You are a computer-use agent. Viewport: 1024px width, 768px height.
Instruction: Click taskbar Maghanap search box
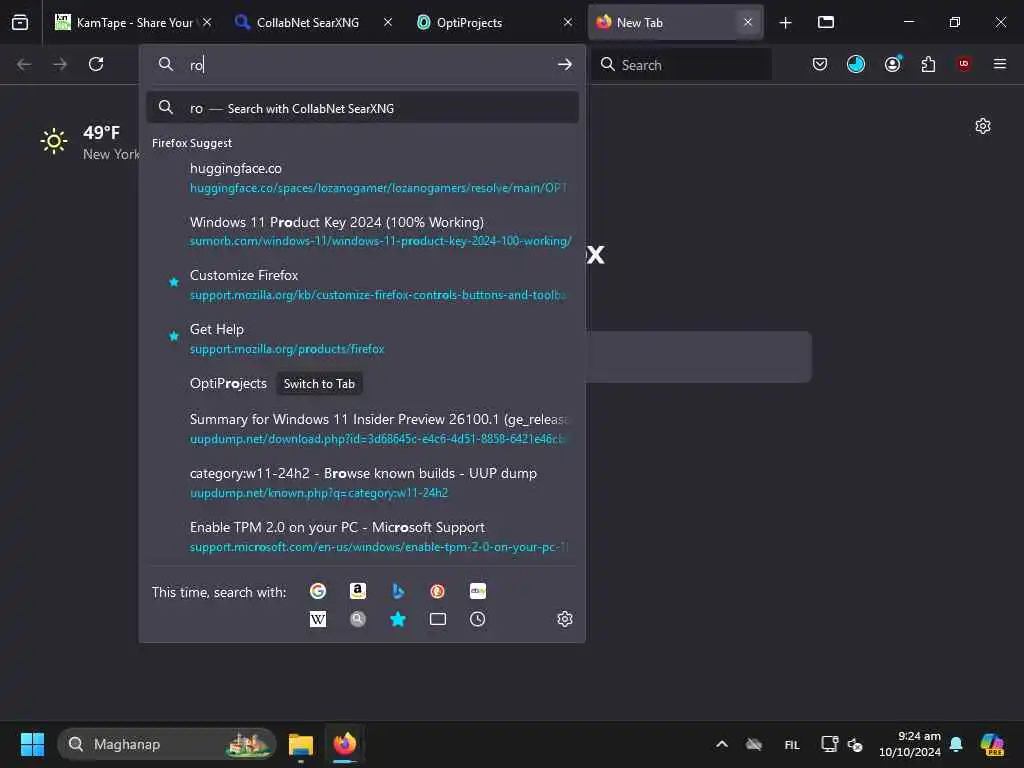point(167,744)
